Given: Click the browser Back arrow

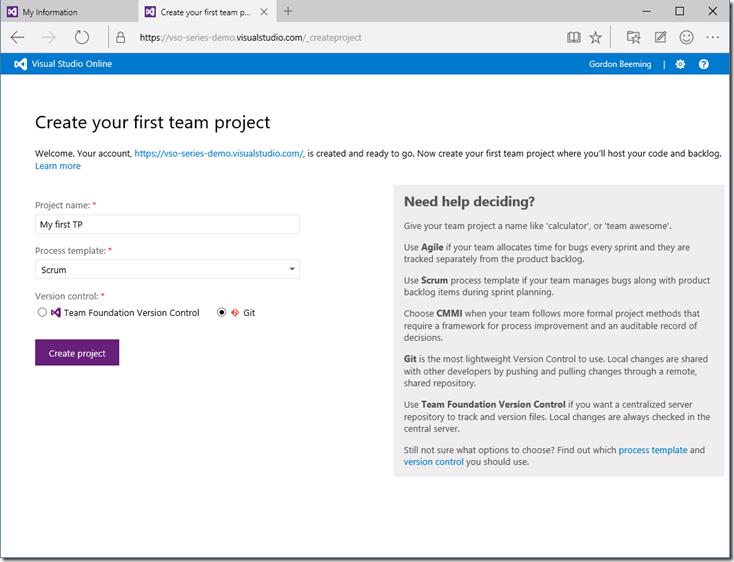Looking at the screenshot, I should pyautogui.click(x=17, y=37).
